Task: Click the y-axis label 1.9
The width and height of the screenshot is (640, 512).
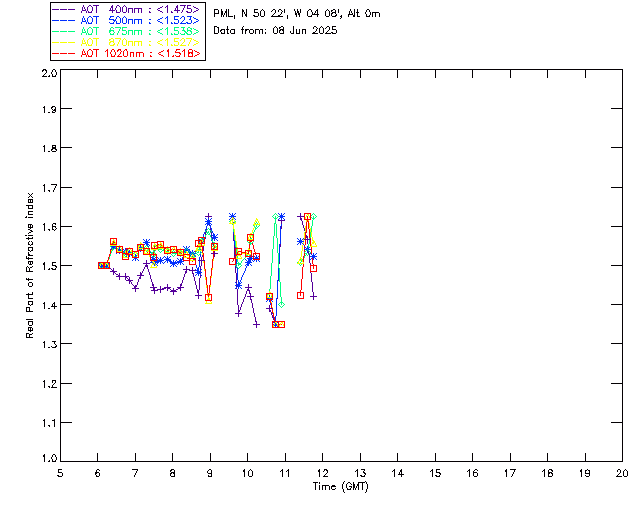Action: (49, 109)
